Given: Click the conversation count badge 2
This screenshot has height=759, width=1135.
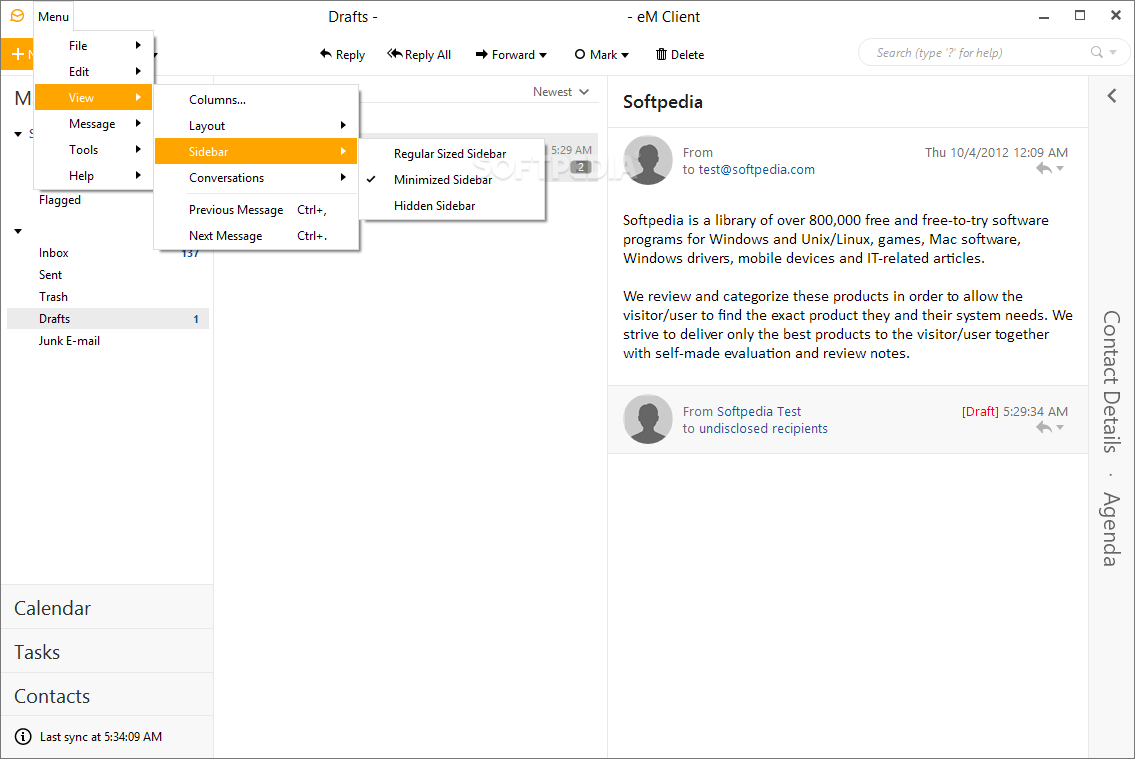Looking at the screenshot, I should pos(581,167).
